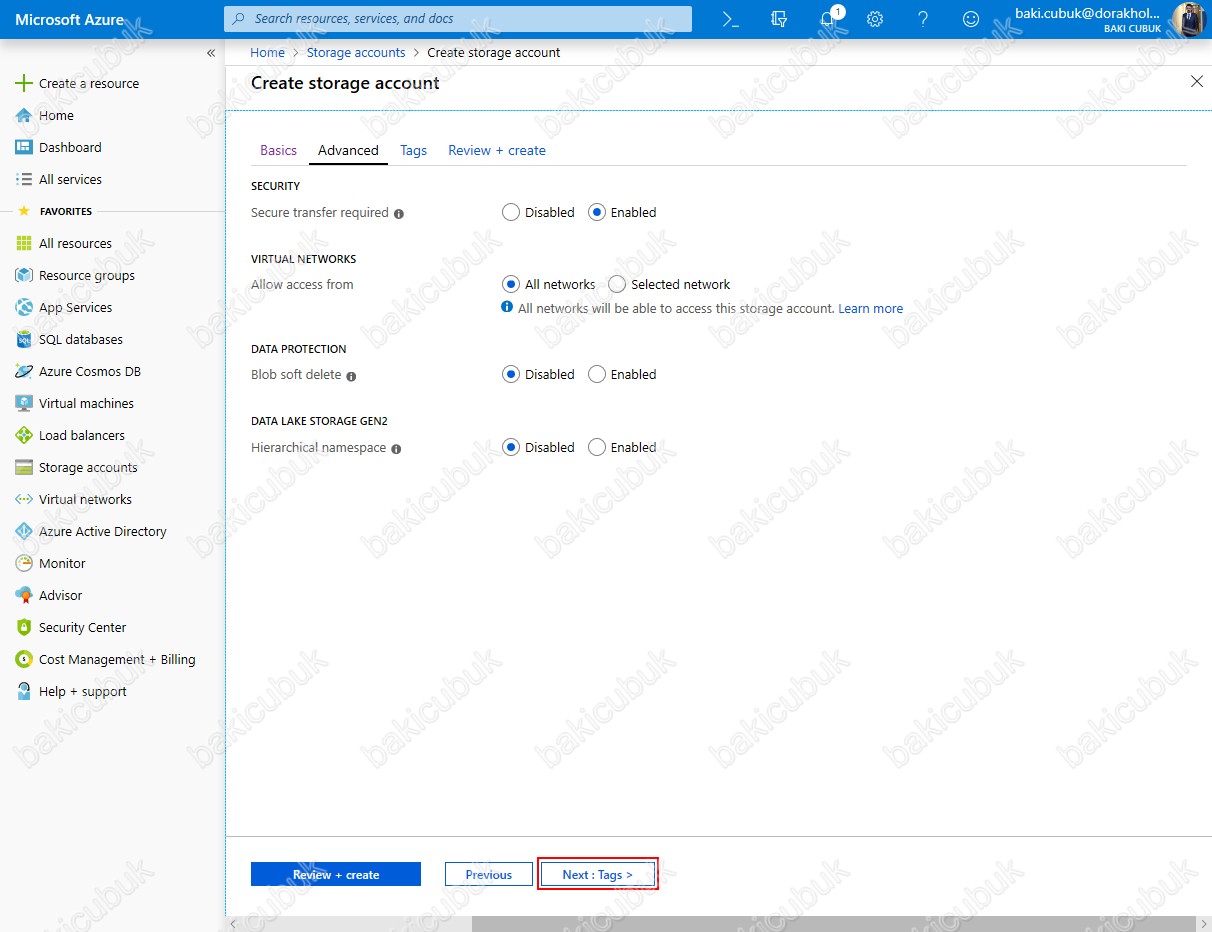Open the Learn more link

click(870, 309)
